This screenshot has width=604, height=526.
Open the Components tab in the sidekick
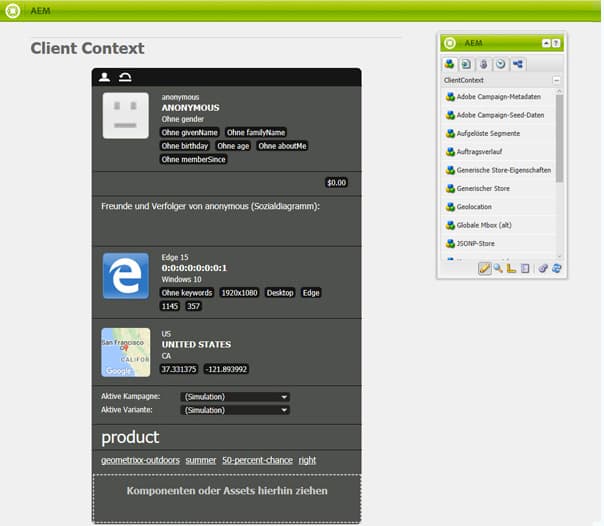tap(450, 64)
